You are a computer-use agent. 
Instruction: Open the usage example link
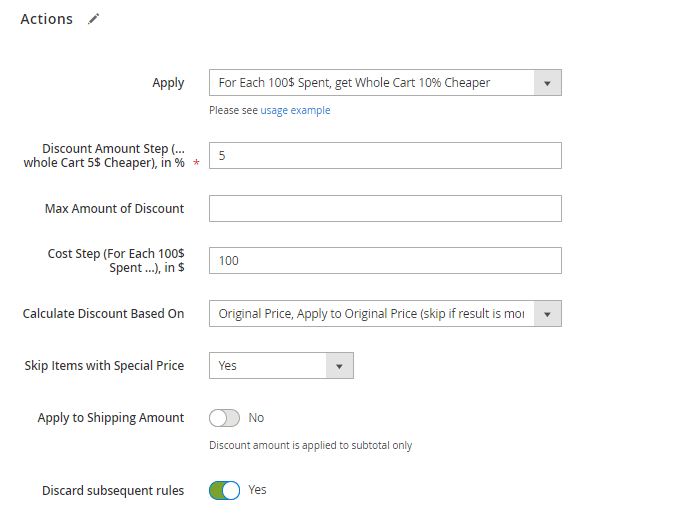(295, 110)
